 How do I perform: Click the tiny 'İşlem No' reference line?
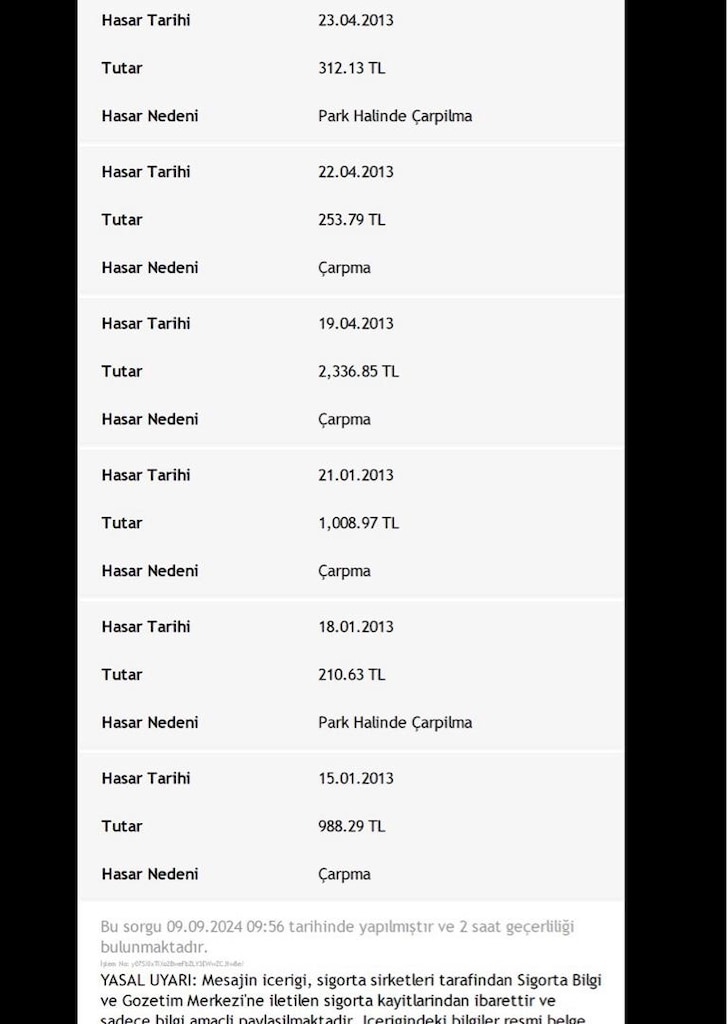(x=172, y=963)
